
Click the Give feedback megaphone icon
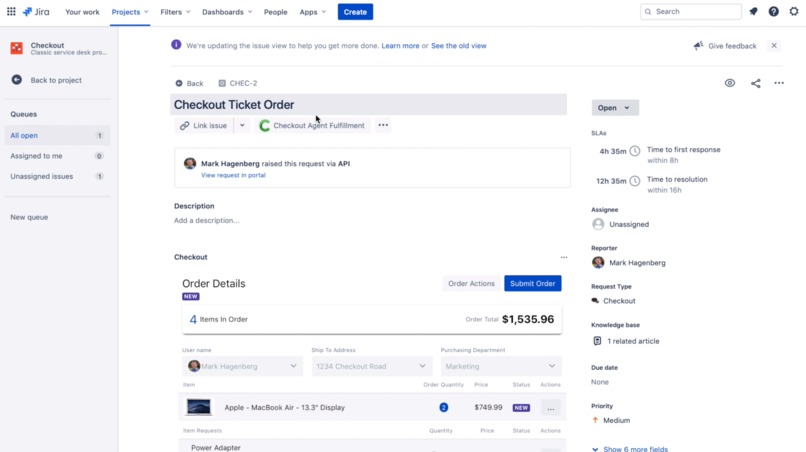[698, 46]
